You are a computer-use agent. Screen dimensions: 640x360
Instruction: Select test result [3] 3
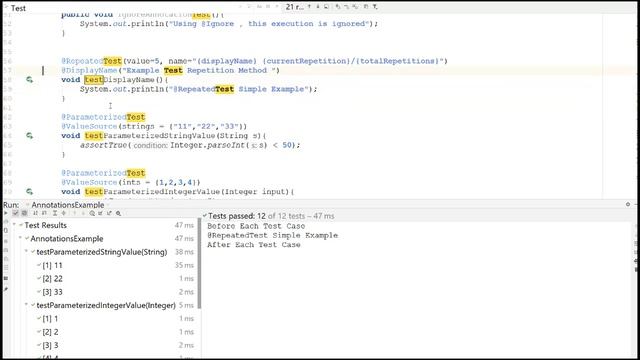[103, 345]
